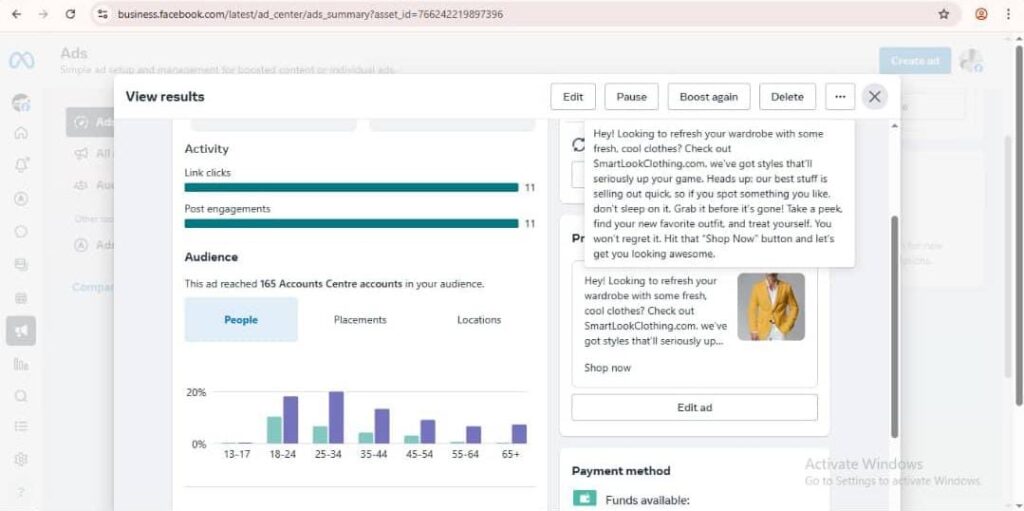Click the tall purple bar for 25-34
This screenshot has width=1024, height=511.
[x=336, y=418]
